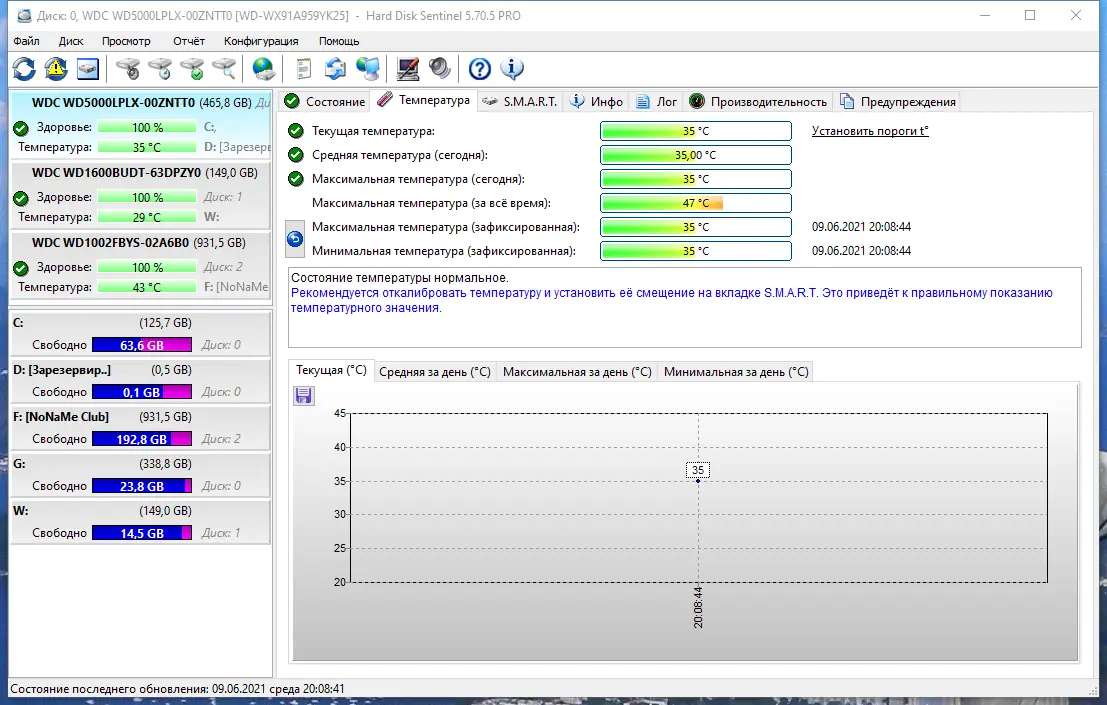The width and height of the screenshot is (1107, 705).
Task: Click the blue reset arrow beside recorded temperatures
Action: point(295,239)
